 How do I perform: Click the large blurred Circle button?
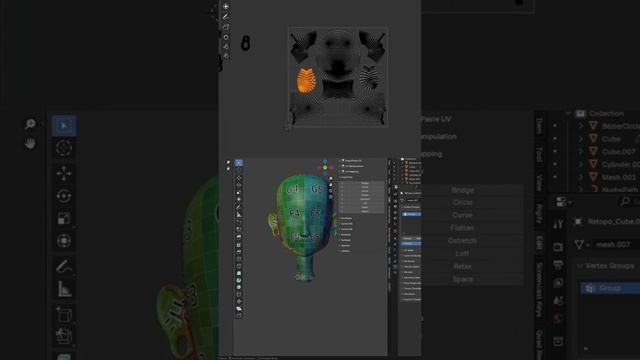coord(462,202)
